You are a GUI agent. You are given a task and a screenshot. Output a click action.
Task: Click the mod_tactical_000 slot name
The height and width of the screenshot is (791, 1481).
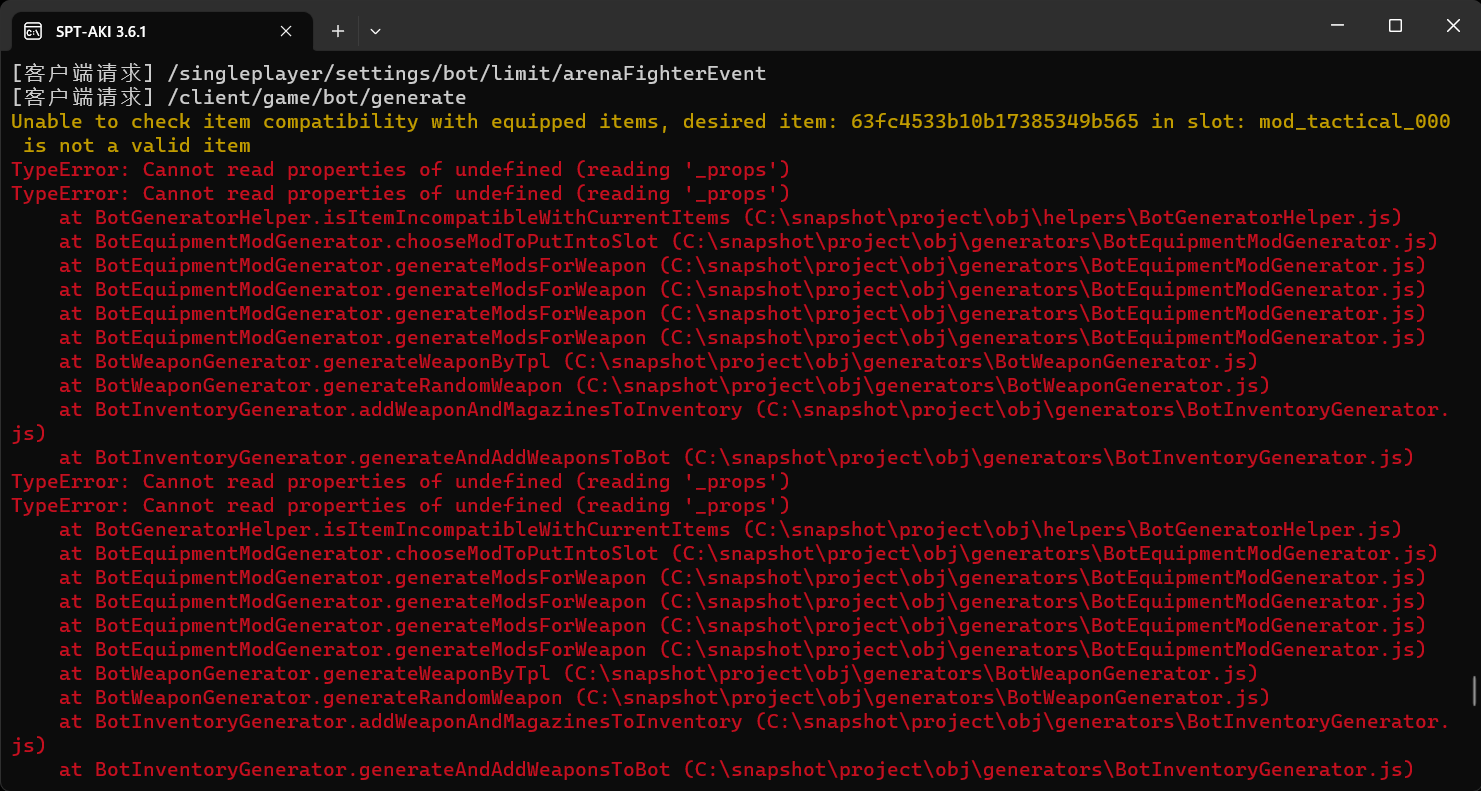[x=1354, y=121]
